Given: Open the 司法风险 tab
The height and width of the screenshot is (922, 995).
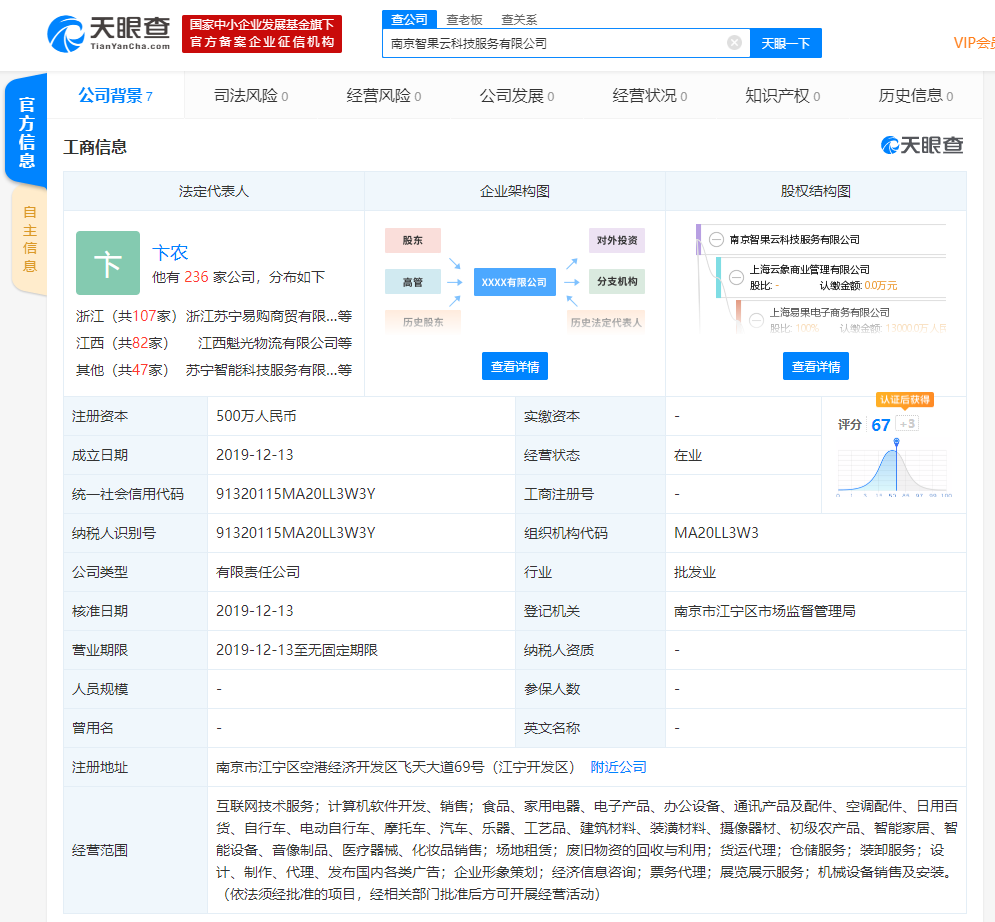Looking at the screenshot, I should tap(250, 96).
